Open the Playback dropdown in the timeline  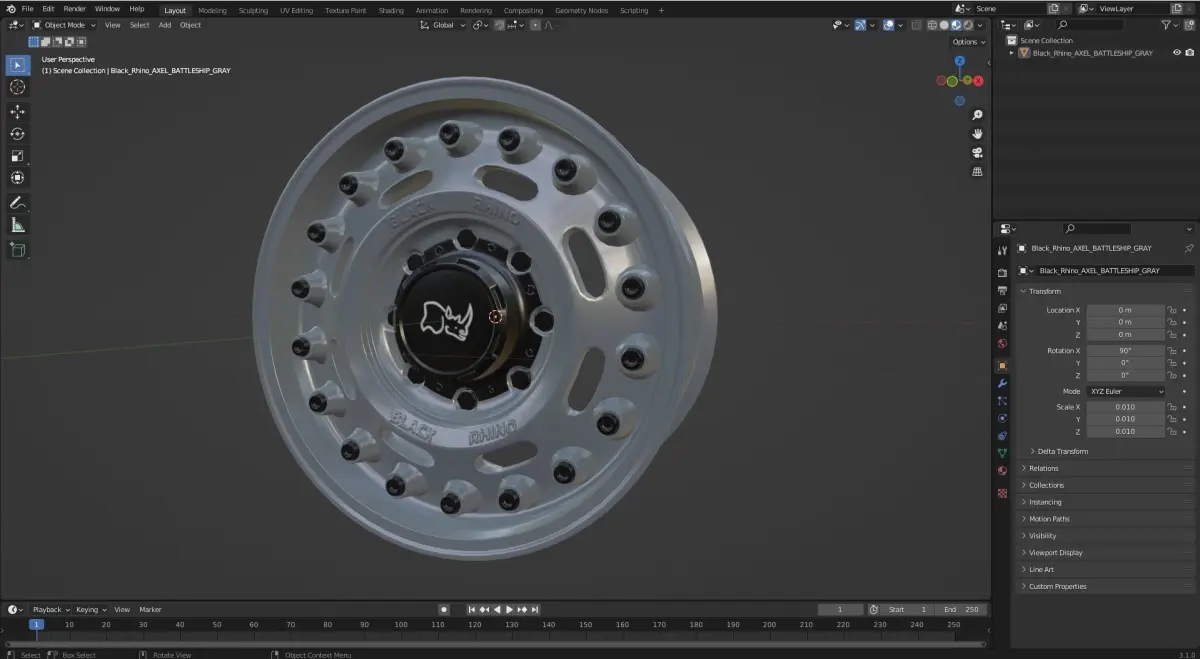(x=50, y=609)
